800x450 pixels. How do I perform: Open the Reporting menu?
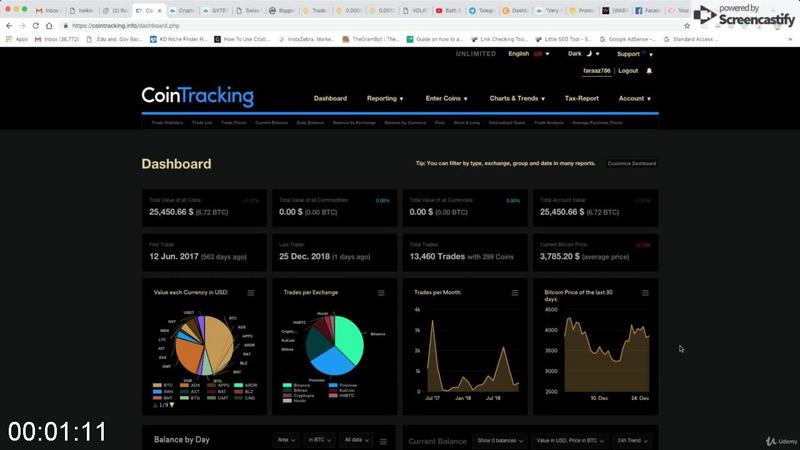[385, 98]
